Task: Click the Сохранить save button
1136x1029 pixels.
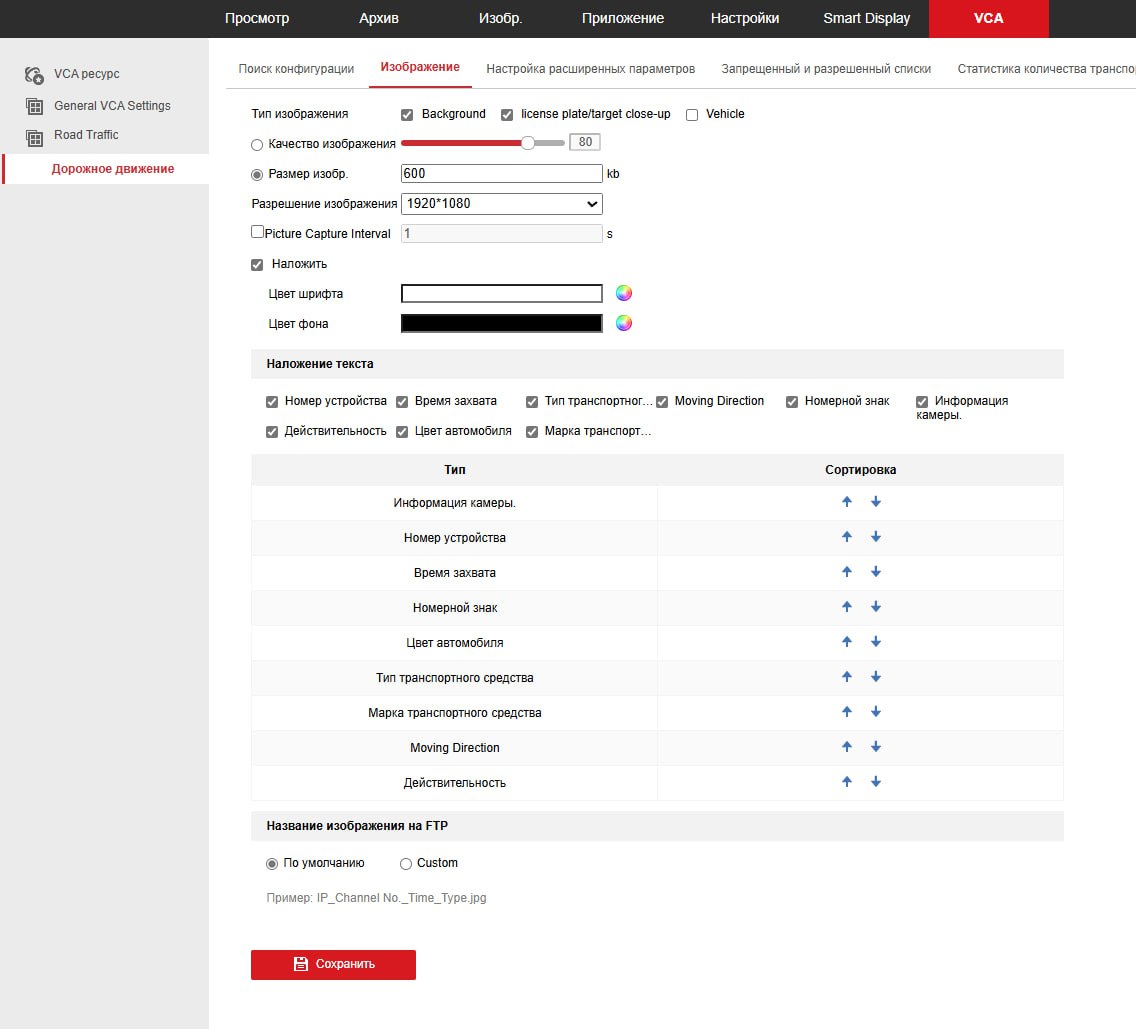Action: [x=333, y=965]
